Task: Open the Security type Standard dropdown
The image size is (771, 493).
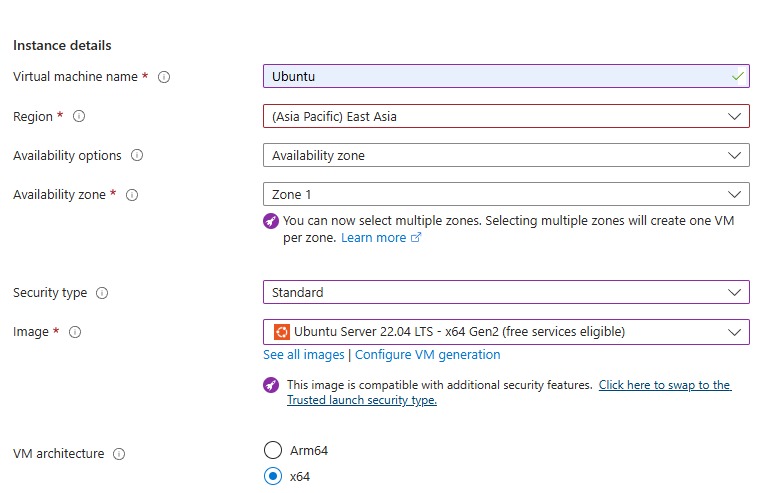Action: [x=506, y=292]
